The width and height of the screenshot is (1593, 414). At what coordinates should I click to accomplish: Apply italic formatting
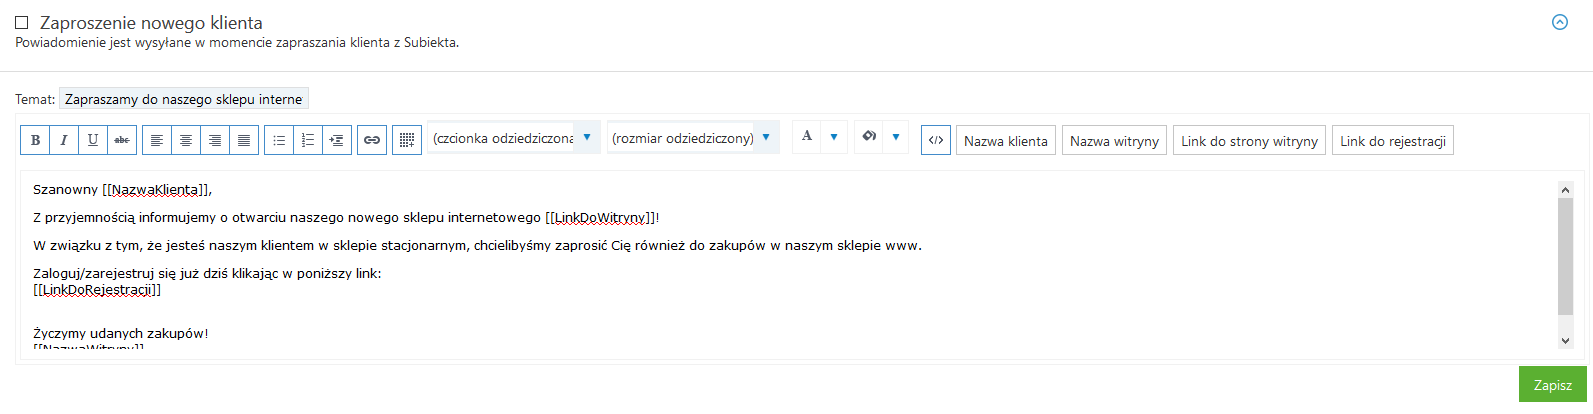tap(64, 140)
